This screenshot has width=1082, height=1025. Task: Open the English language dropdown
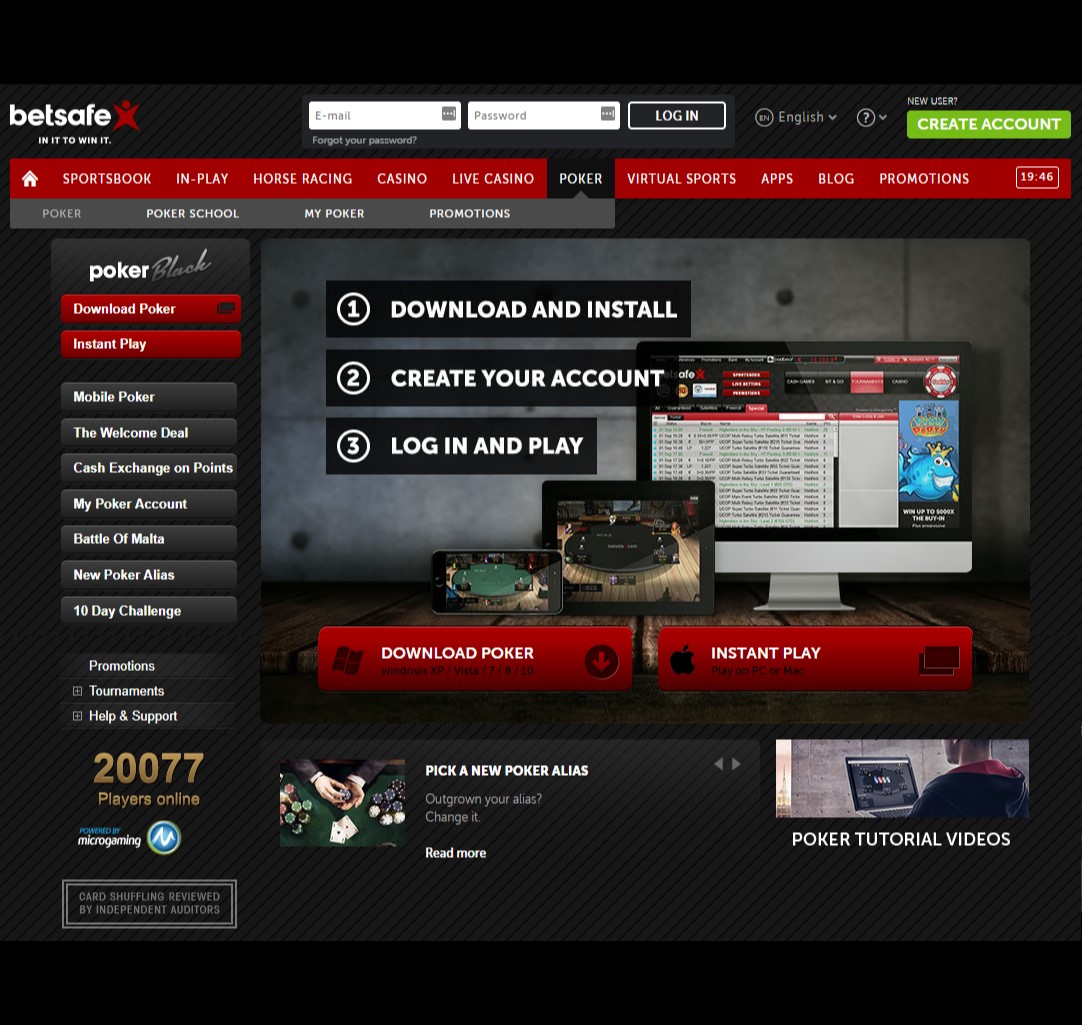(x=797, y=117)
